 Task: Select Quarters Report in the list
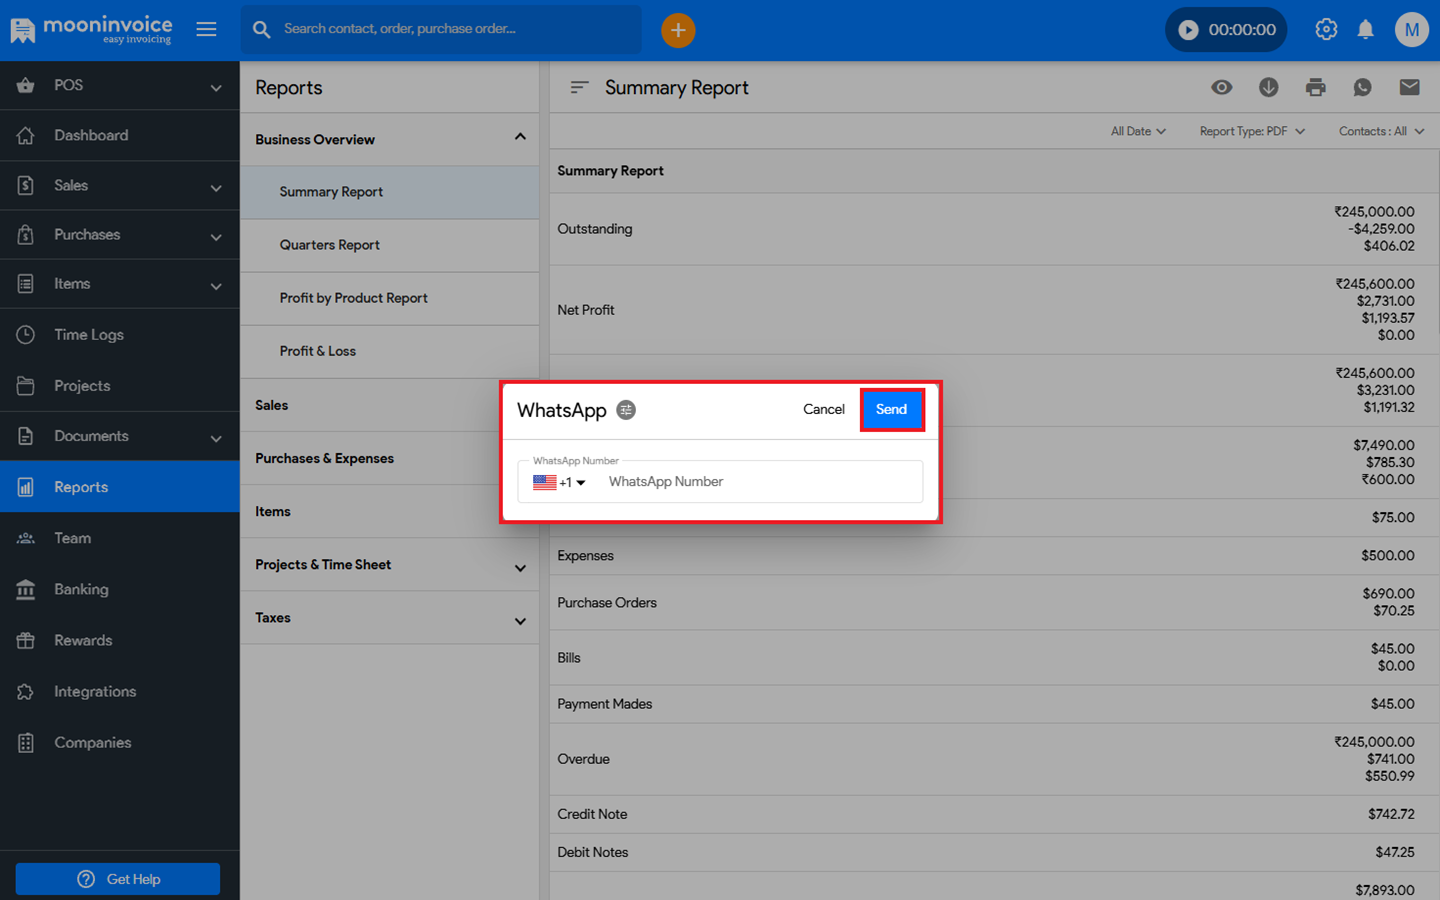(x=330, y=245)
